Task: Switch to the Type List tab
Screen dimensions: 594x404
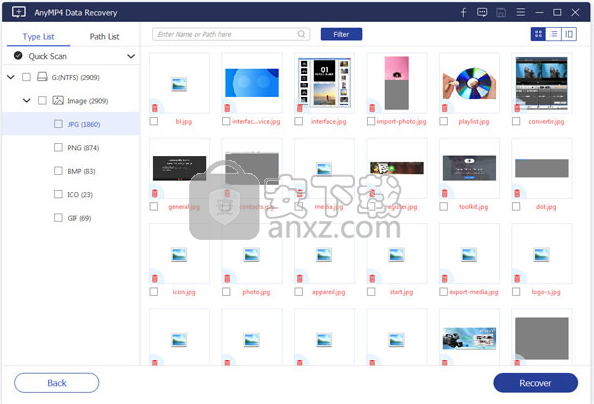Action: pos(38,36)
